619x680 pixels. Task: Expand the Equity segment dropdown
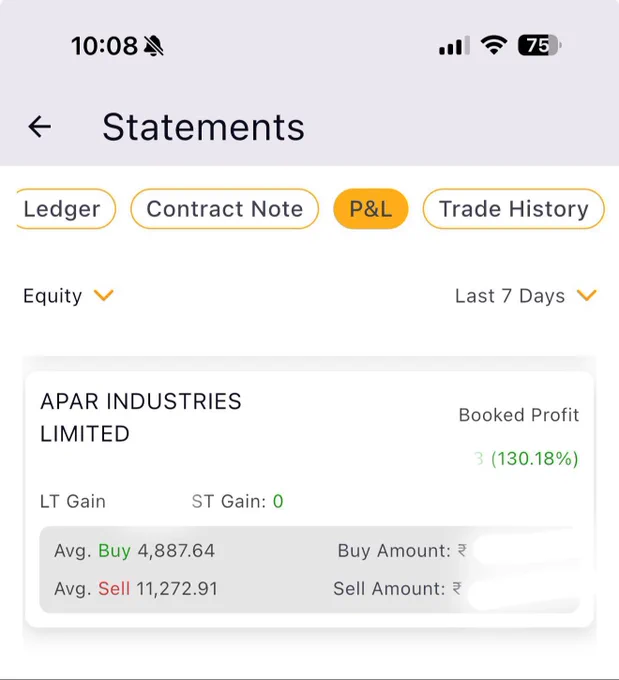(68, 296)
